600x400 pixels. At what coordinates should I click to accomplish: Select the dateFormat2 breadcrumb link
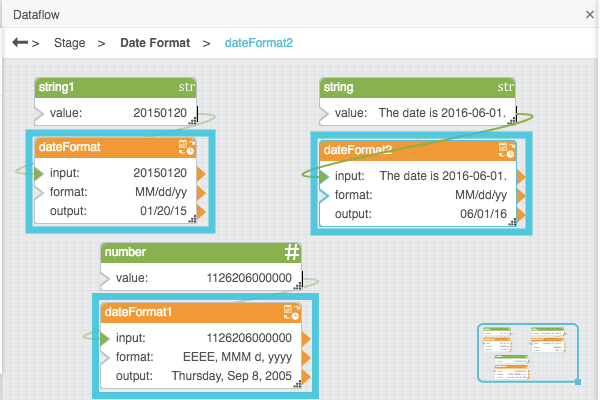259,43
